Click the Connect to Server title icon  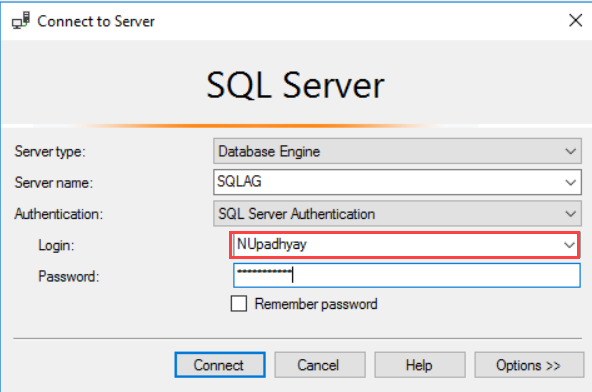[21, 20]
